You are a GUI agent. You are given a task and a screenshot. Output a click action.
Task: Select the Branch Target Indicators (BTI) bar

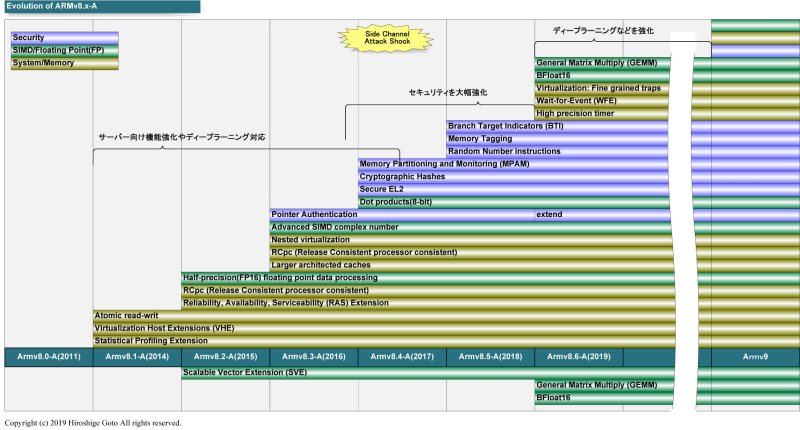coord(558,126)
